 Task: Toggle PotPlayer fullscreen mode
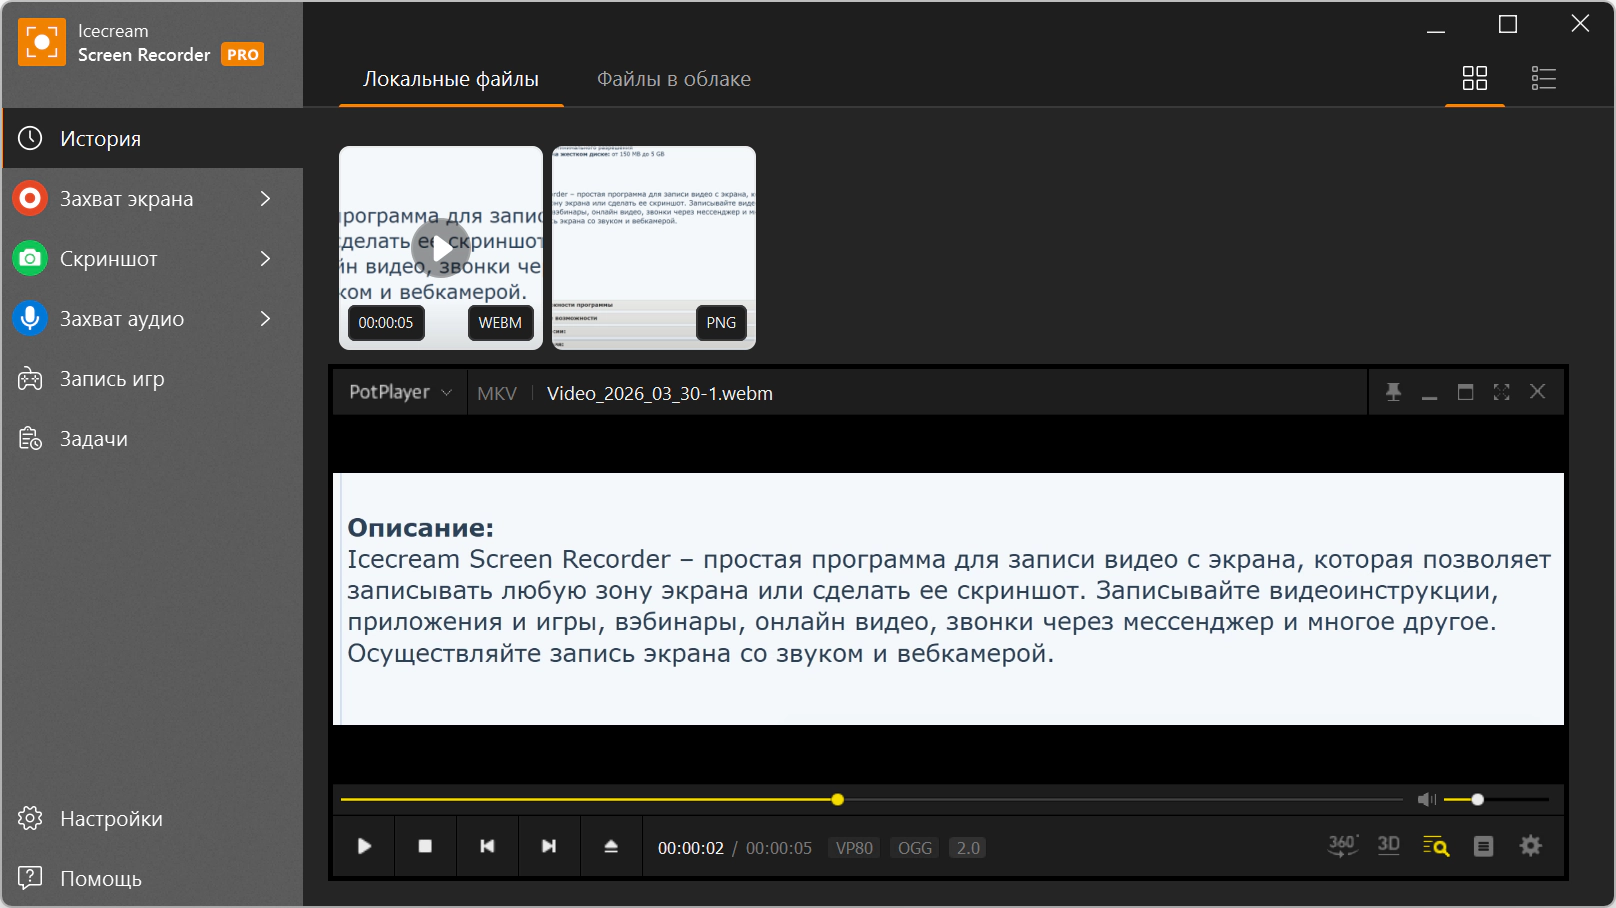(1501, 392)
